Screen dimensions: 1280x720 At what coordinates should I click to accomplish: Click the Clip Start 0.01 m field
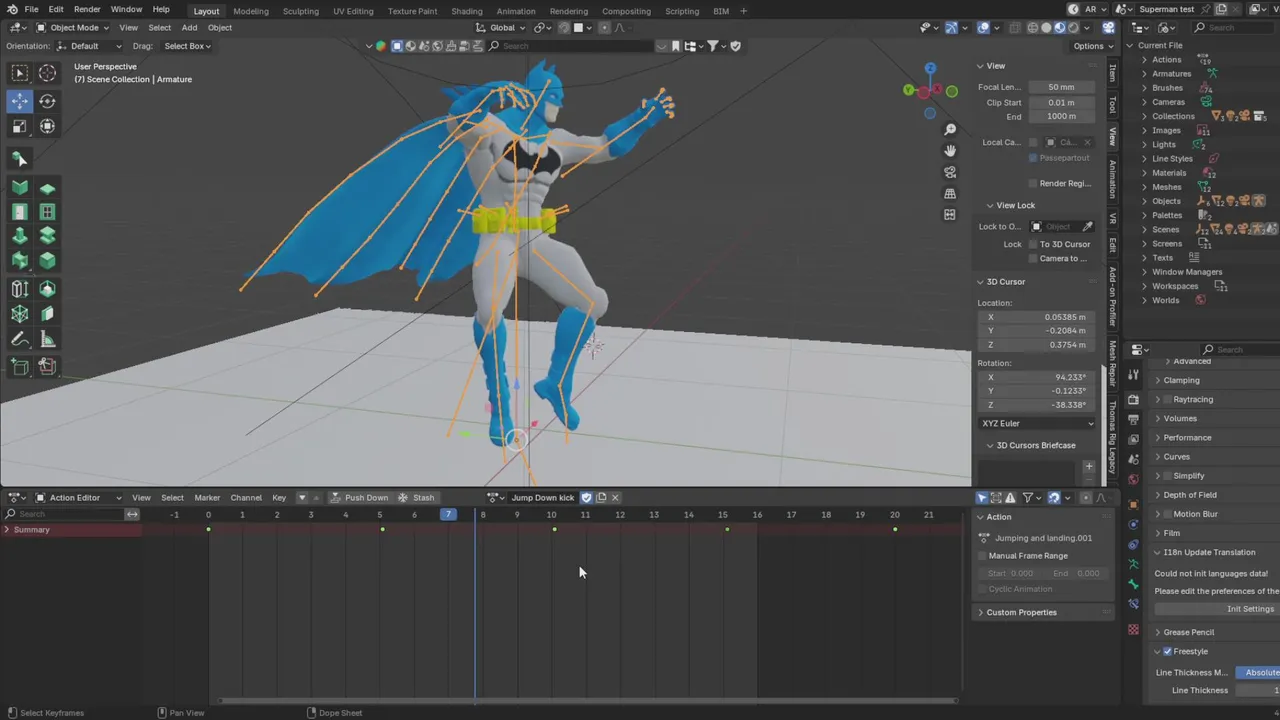tap(1062, 102)
